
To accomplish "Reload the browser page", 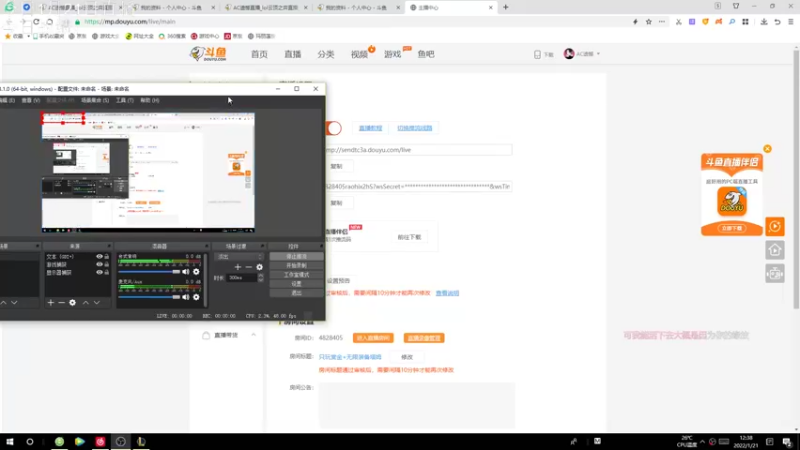I will pos(36,22).
